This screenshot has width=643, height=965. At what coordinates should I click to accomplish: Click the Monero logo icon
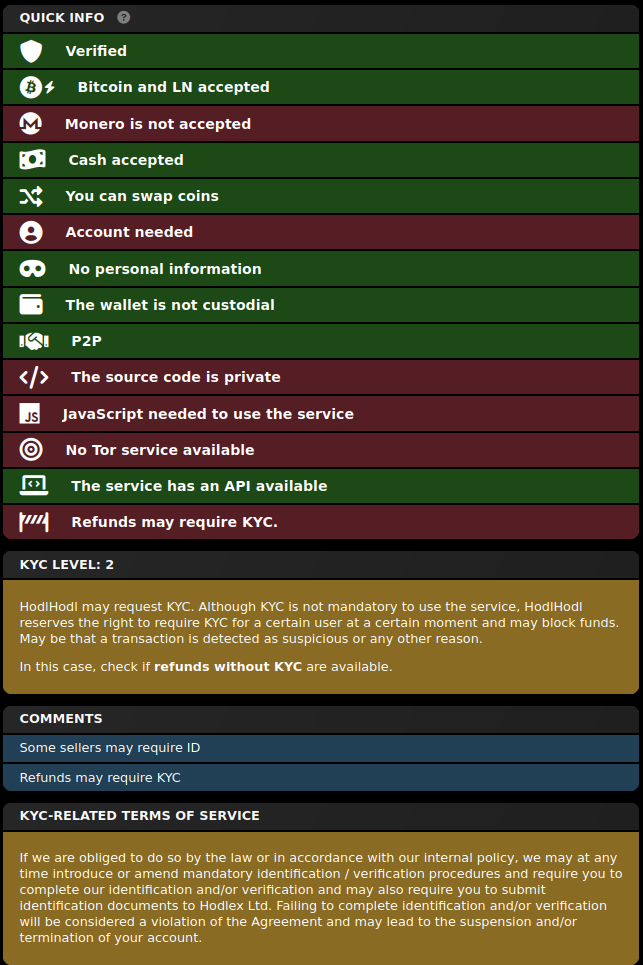31,124
